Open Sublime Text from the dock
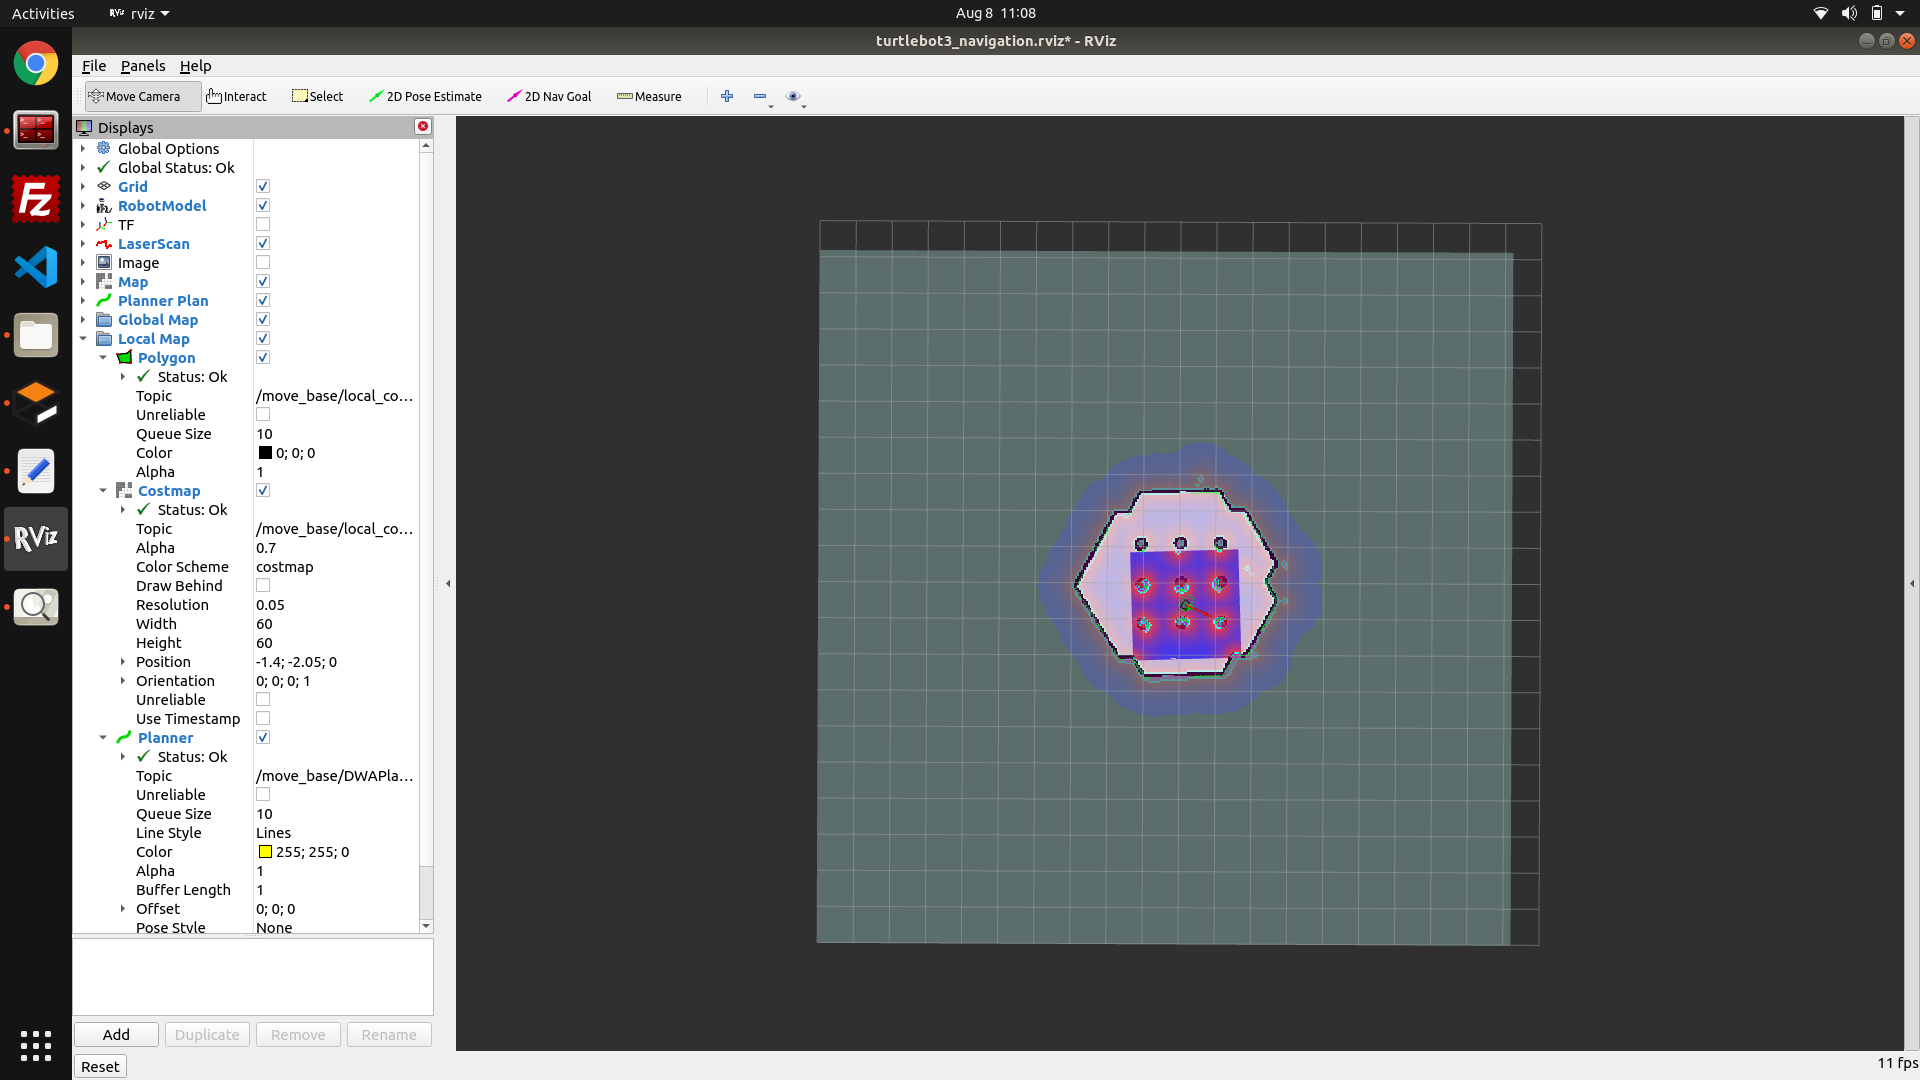The image size is (1920, 1080). click(36, 403)
